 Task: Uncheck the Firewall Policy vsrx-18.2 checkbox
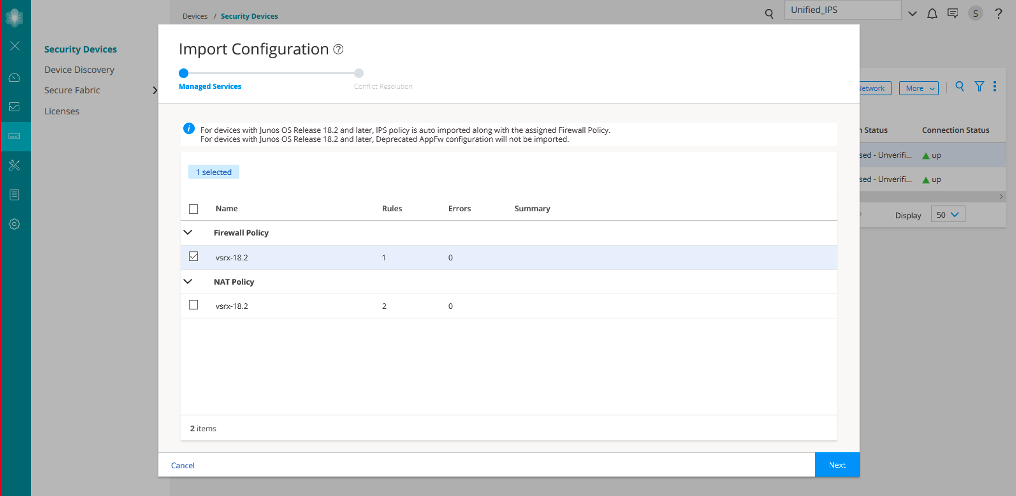[193, 257]
